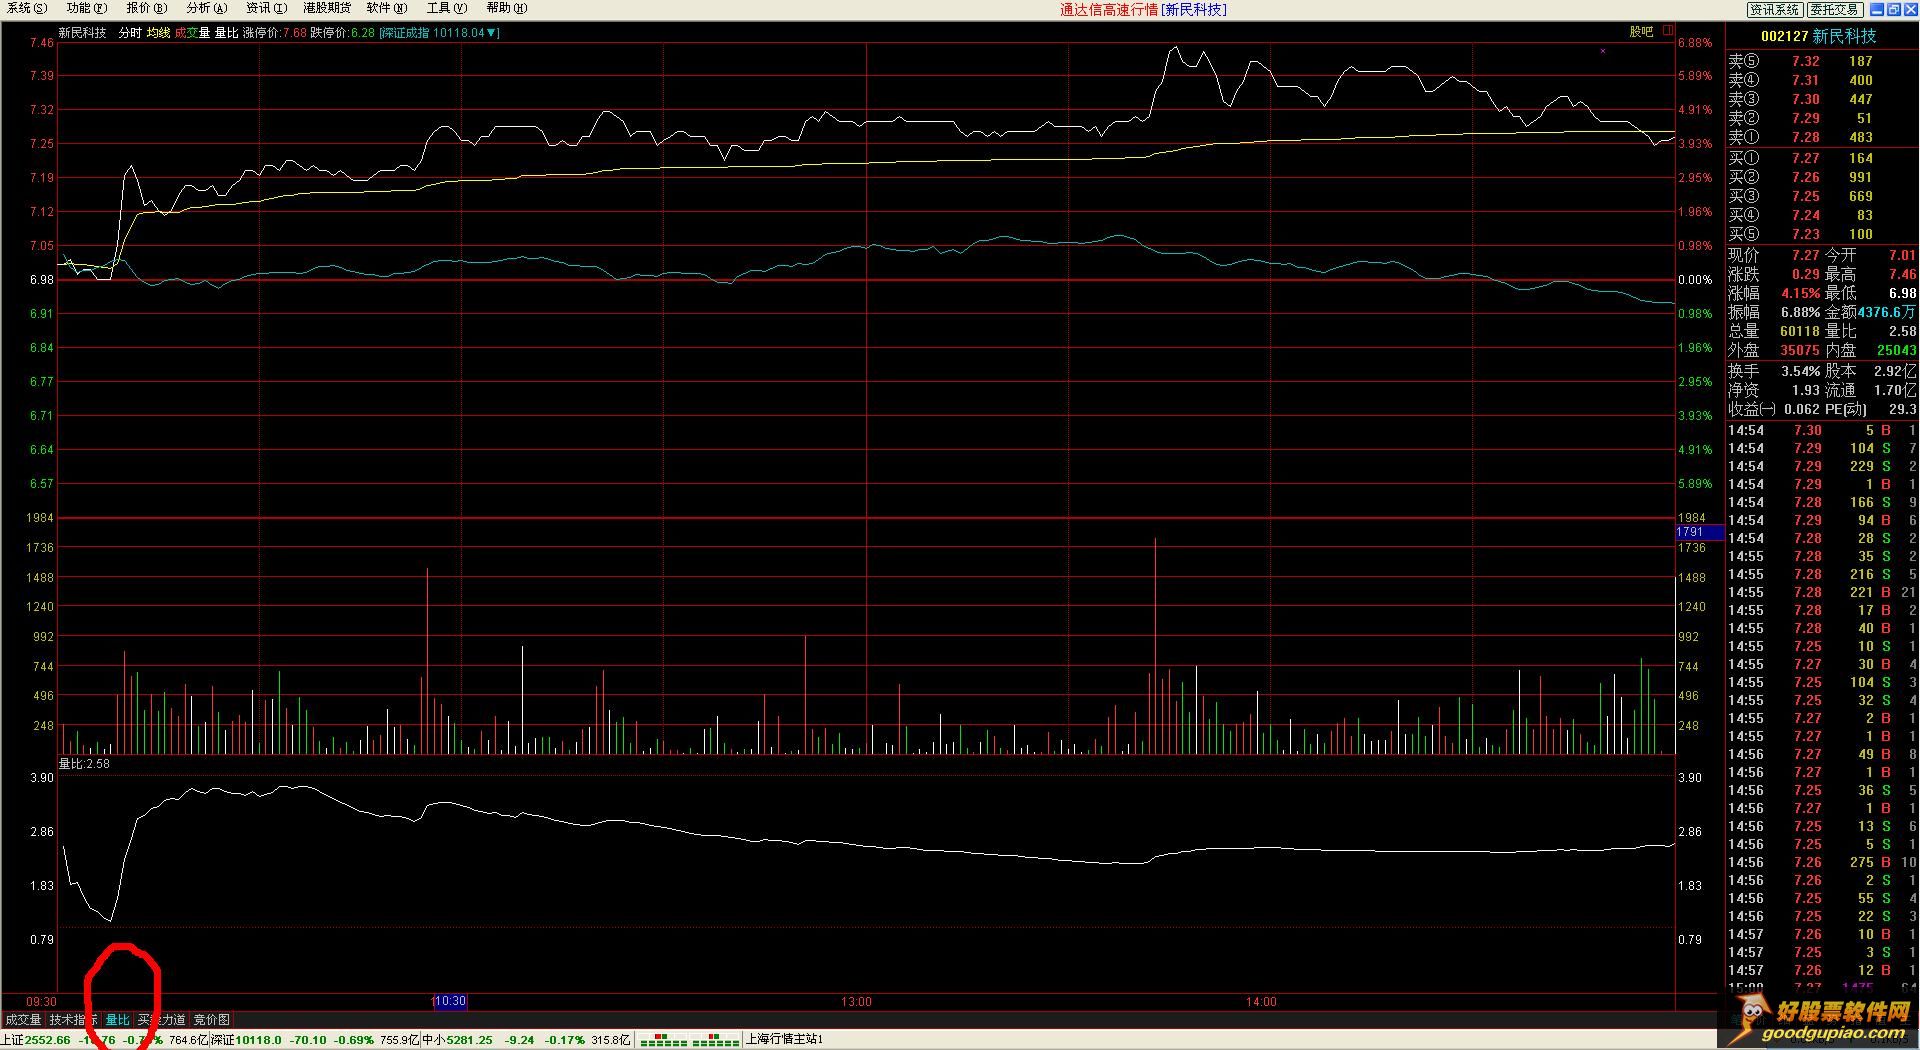This screenshot has height=1050, width=1920.
Task: Click the 均线 label in chart header
Action: point(158,33)
